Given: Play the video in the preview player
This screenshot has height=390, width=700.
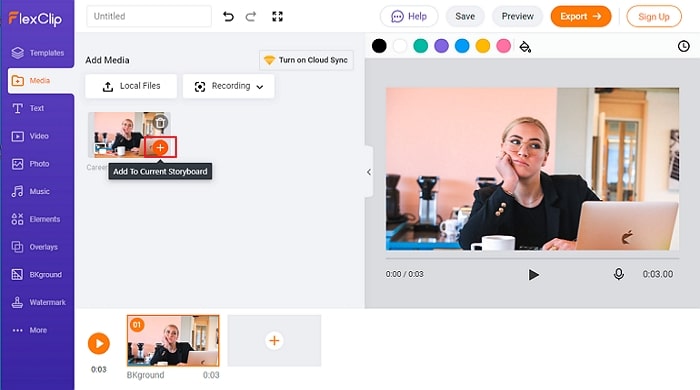Looking at the screenshot, I should coord(533,274).
